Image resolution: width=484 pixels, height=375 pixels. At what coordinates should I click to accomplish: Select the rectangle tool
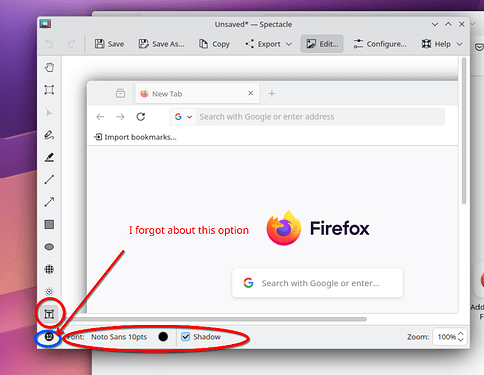tap(49, 224)
